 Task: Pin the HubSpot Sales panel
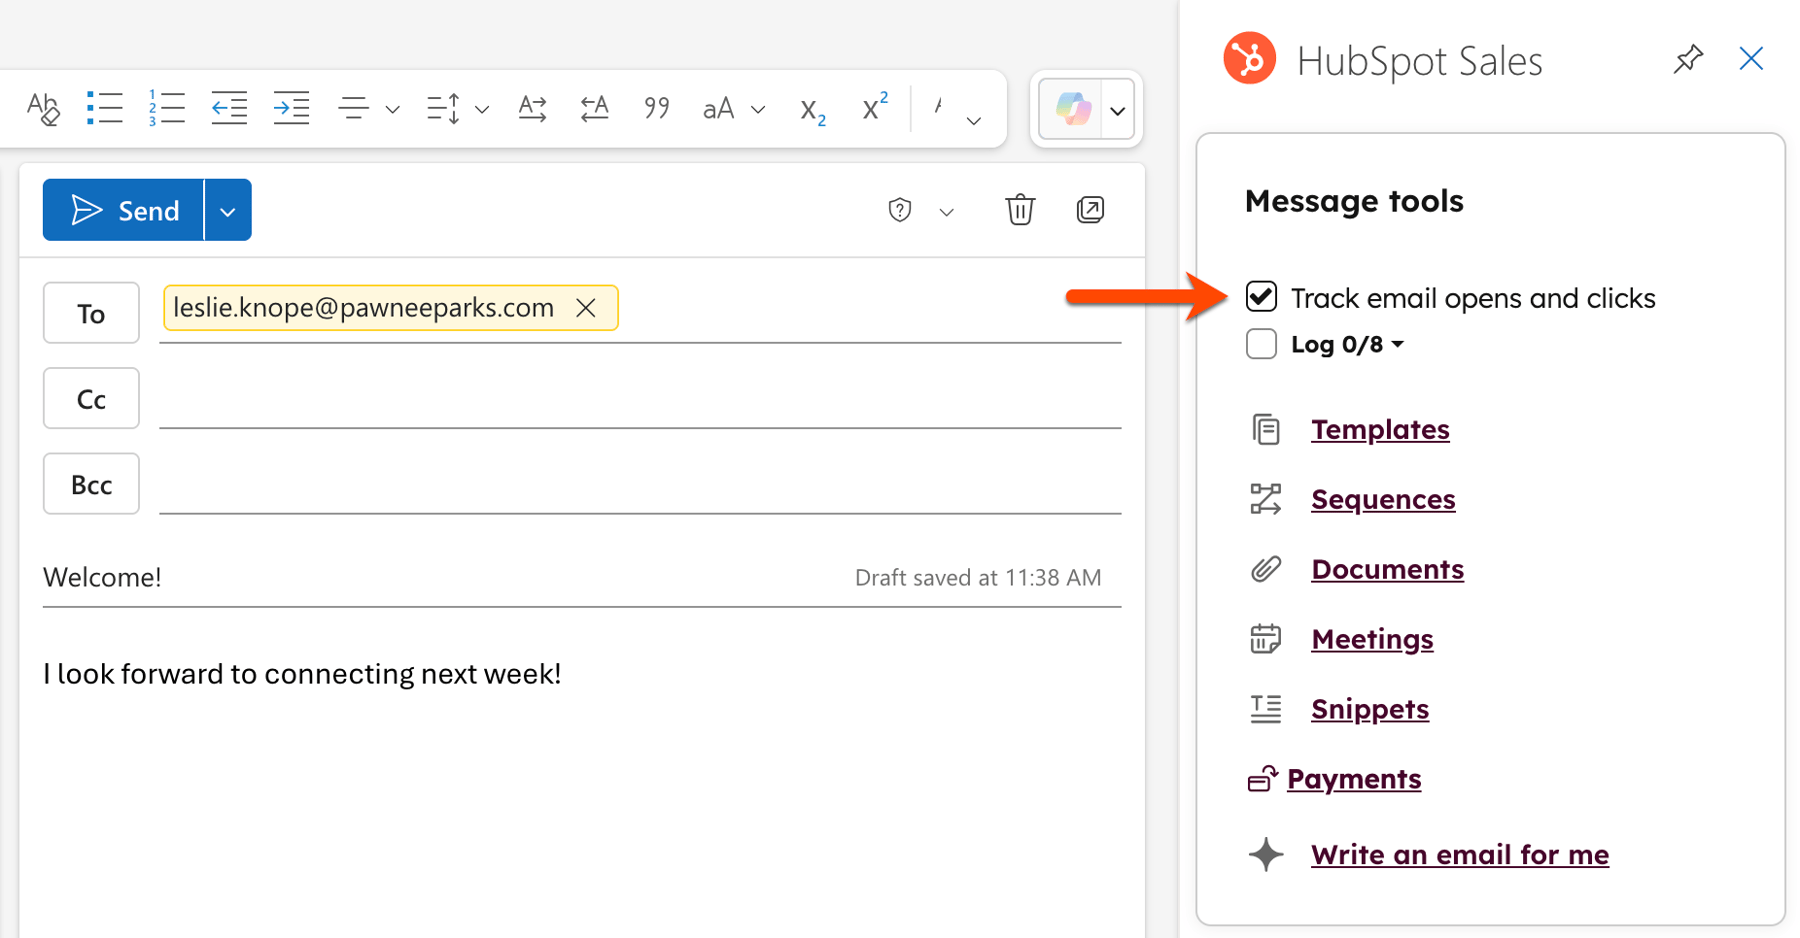[x=1687, y=59]
